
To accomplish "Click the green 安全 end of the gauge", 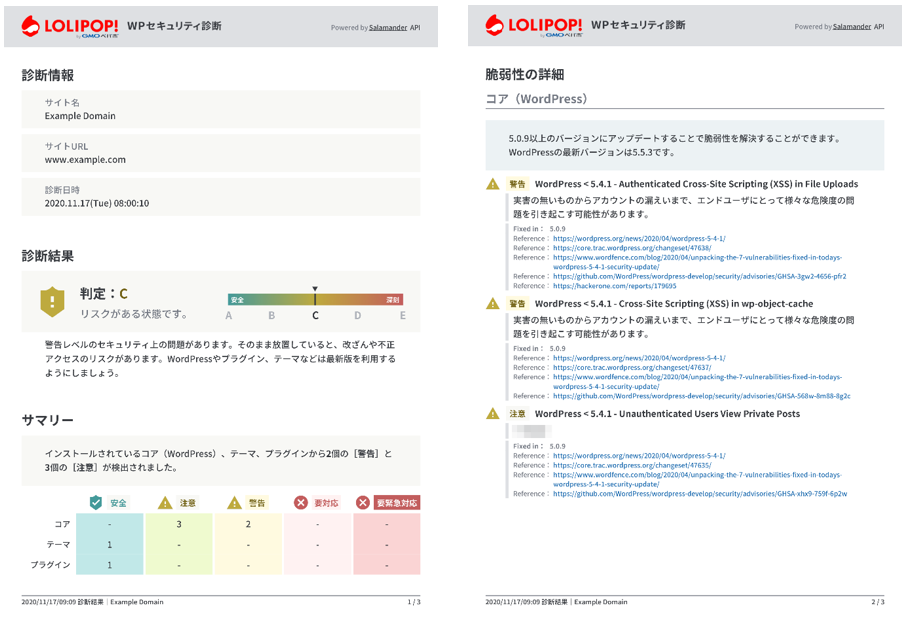I will tap(237, 300).
